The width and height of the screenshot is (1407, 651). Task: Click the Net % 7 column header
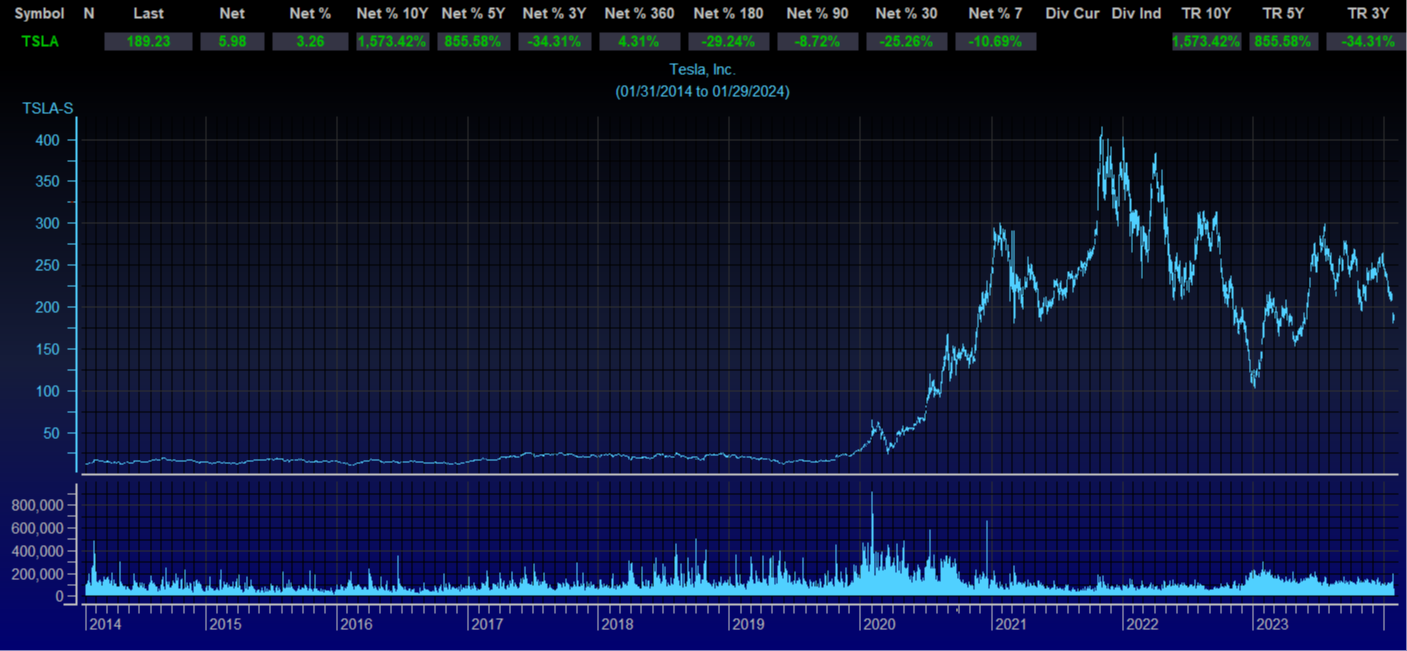[995, 14]
